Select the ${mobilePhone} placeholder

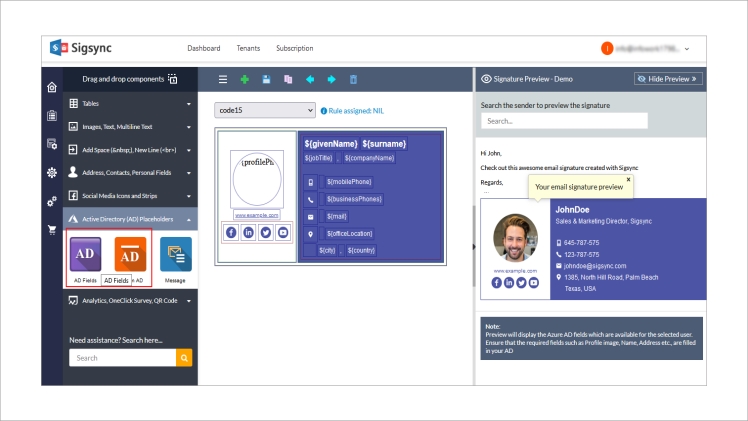(349, 182)
